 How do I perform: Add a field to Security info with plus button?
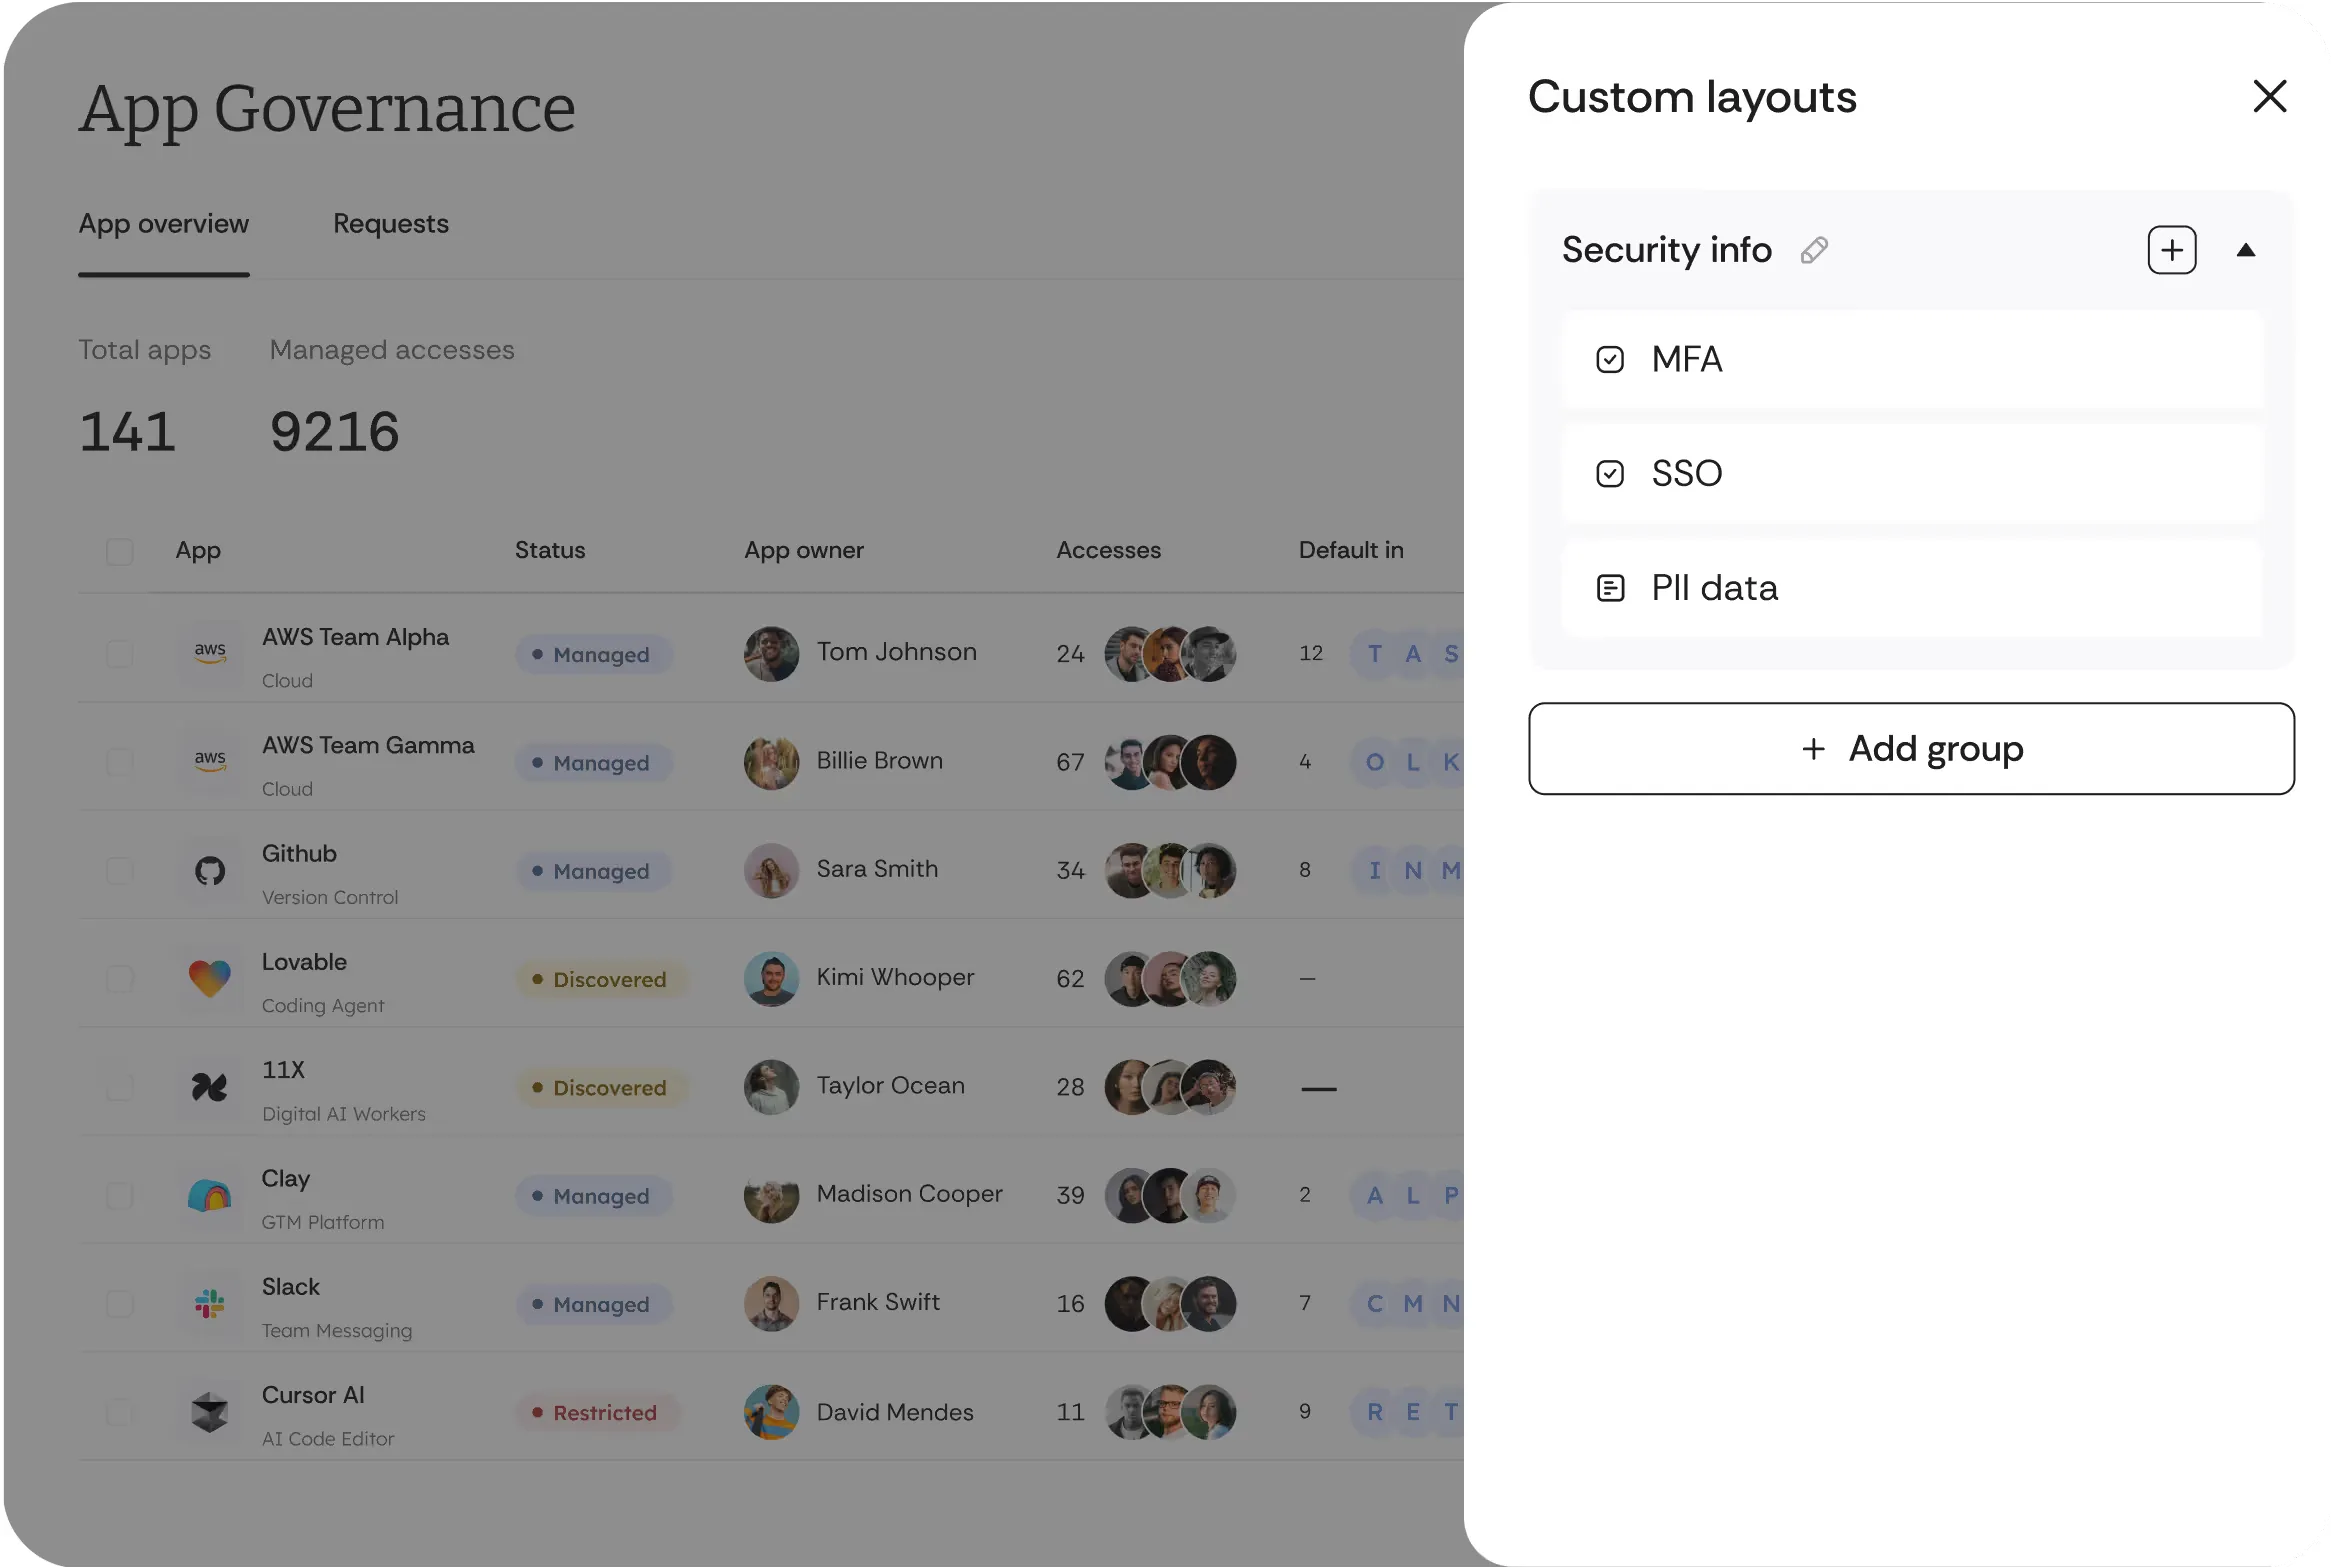(2171, 250)
